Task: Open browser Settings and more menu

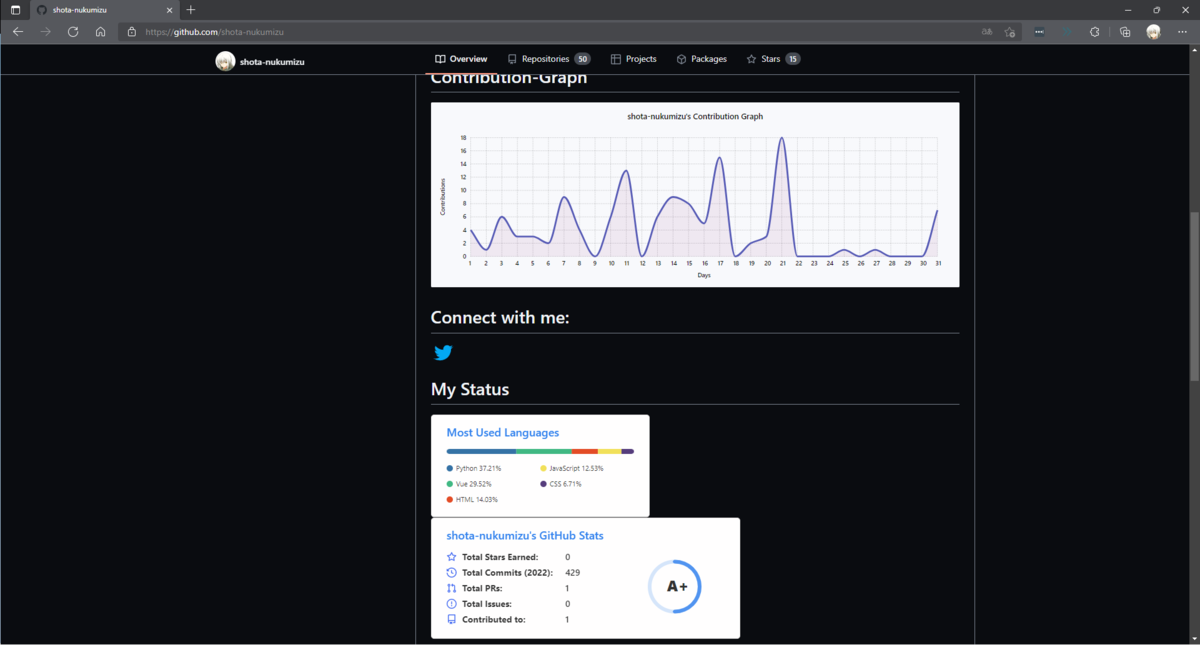Action: [1182, 32]
